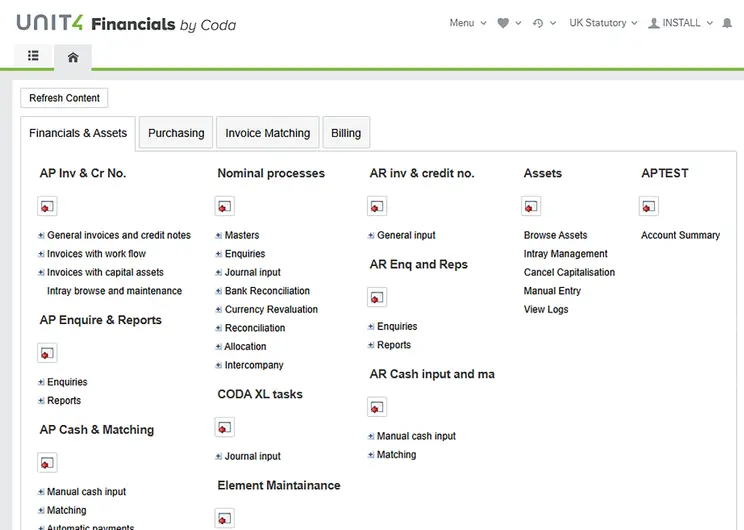744x530 pixels.
Task: Expand Reports under AR Enq and Reps
Action: coord(371,345)
